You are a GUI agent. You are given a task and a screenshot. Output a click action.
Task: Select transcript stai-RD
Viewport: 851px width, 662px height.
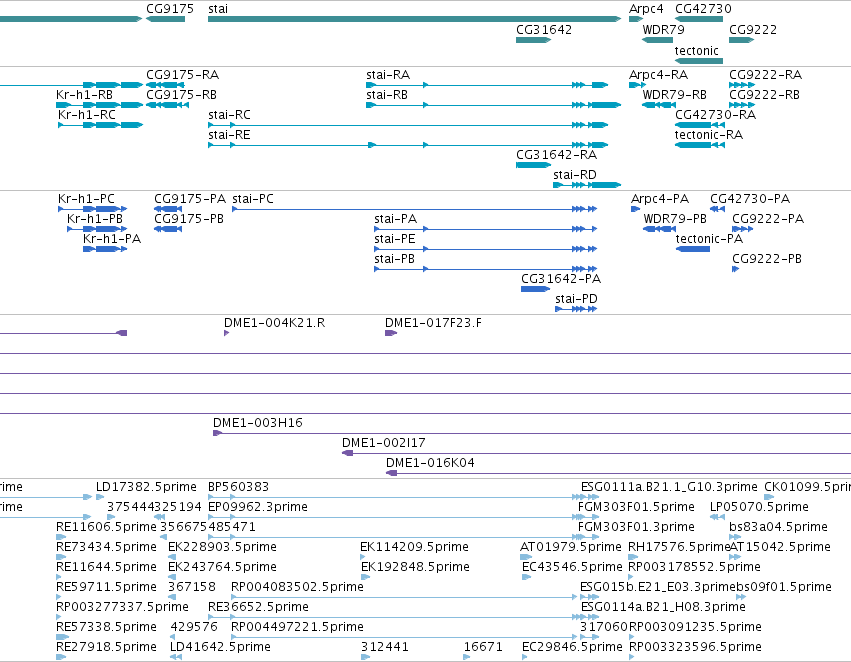pyautogui.click(x=587, y=185)
